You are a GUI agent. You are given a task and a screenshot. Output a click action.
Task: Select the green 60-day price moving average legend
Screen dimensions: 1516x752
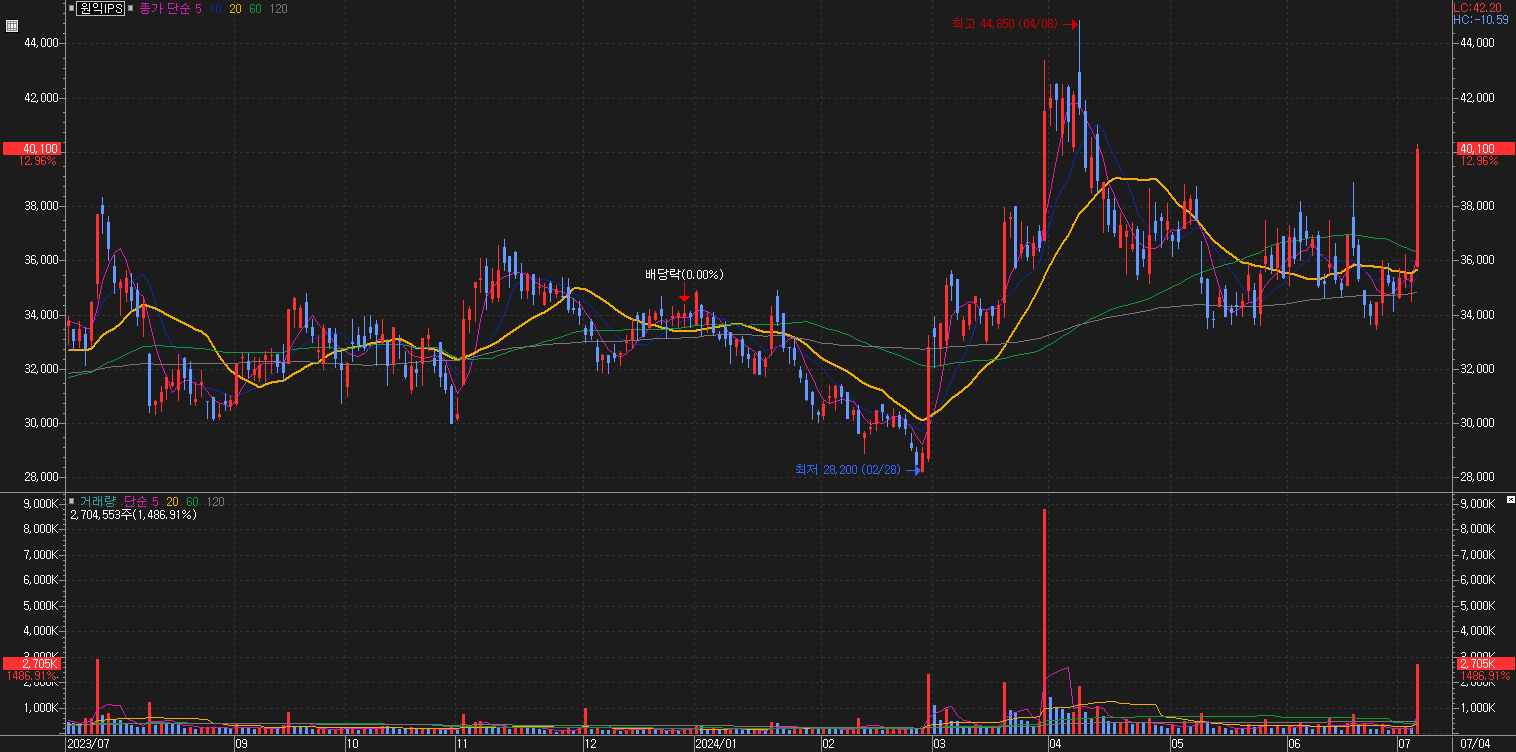[256, 9]
